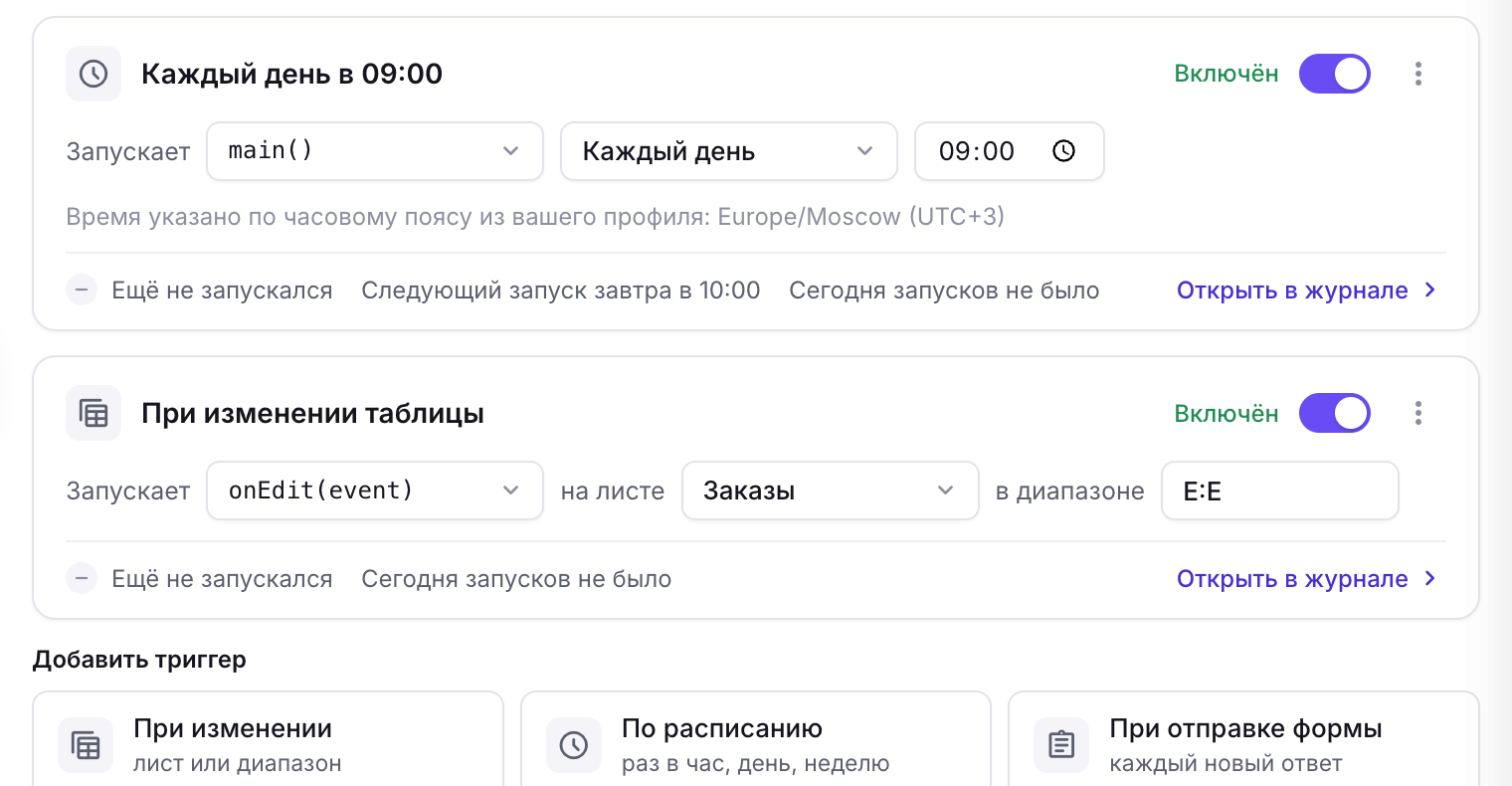Add a «При изменении» trigger
Screen dimensions: 1512x786
(268, 740)
